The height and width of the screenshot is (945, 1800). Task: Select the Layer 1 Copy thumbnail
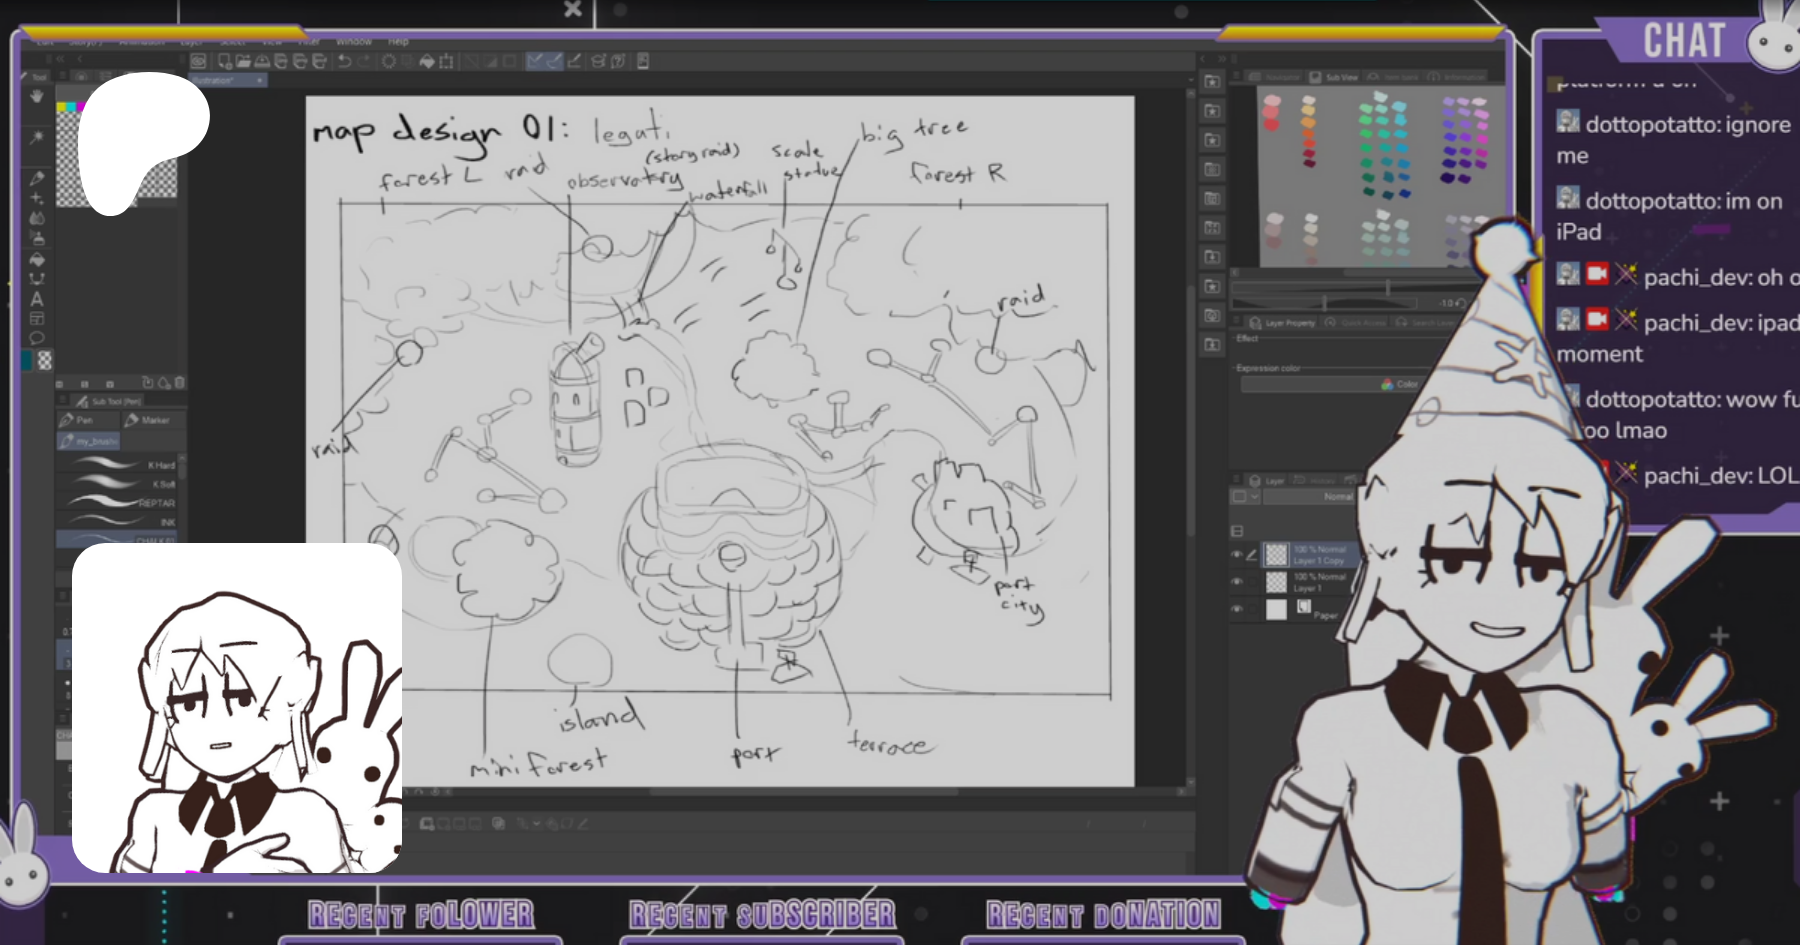[x=1277, y=554]
